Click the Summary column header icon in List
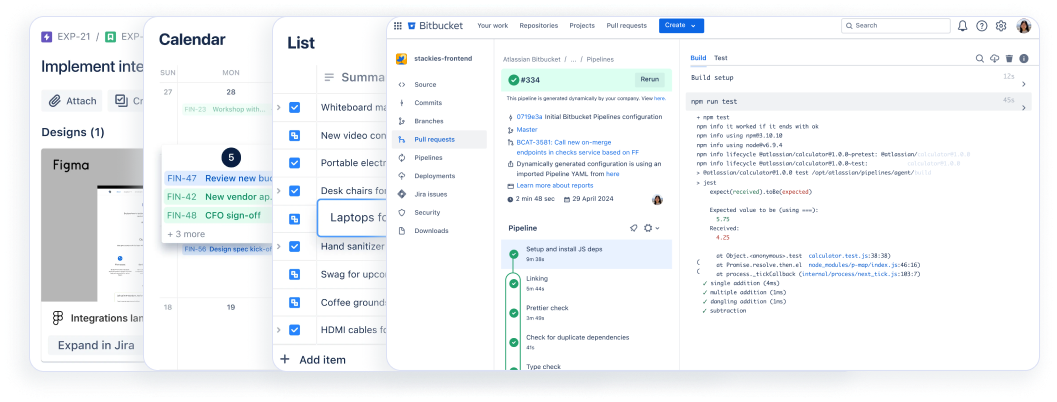 [x=329, y=78]
